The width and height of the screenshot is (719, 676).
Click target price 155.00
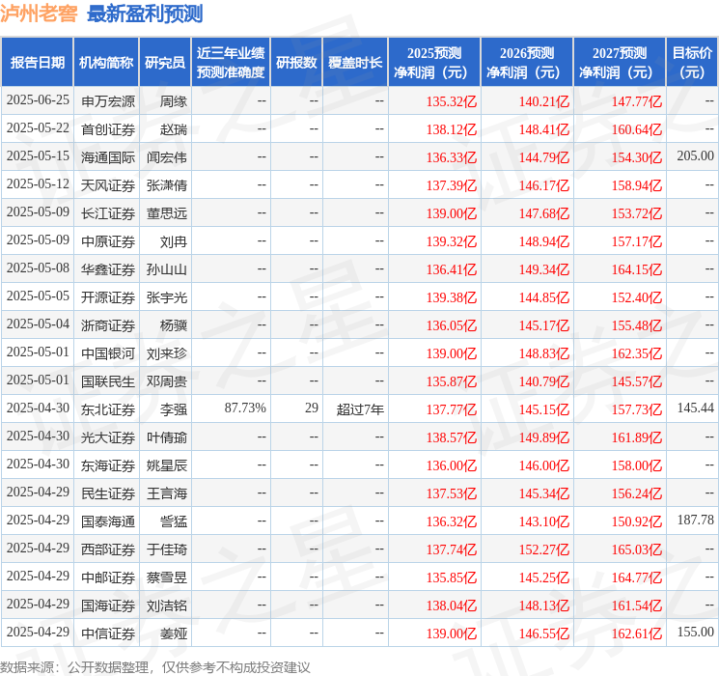[695, 632]
